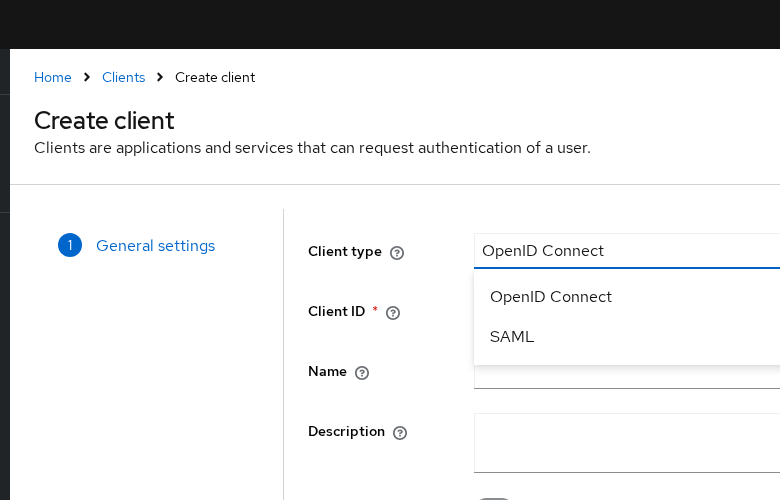Viewport: 780px width, 500px height.
Task: Collapse the Client type dropdown showing OpenID Connect
Action: click(627, 251)
